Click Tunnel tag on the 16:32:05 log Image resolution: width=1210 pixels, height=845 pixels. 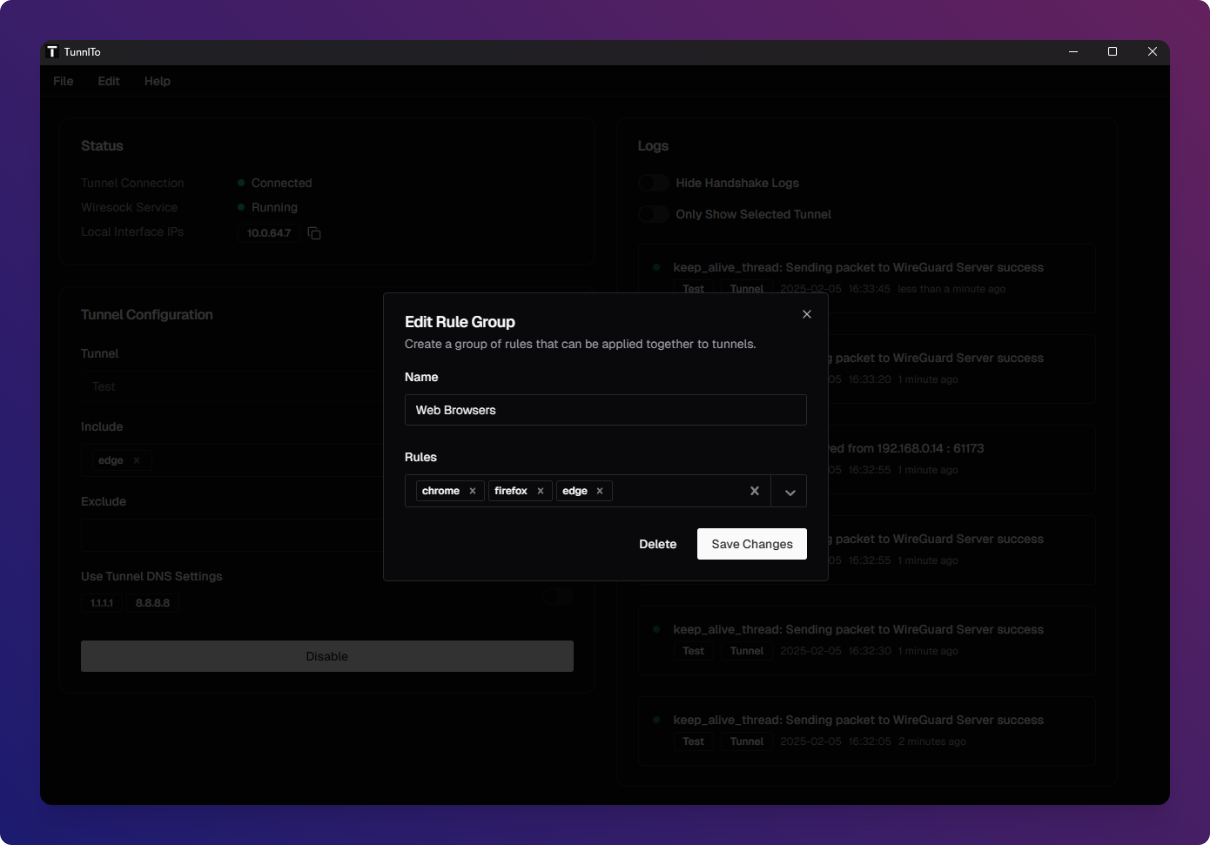pos(747,742)
